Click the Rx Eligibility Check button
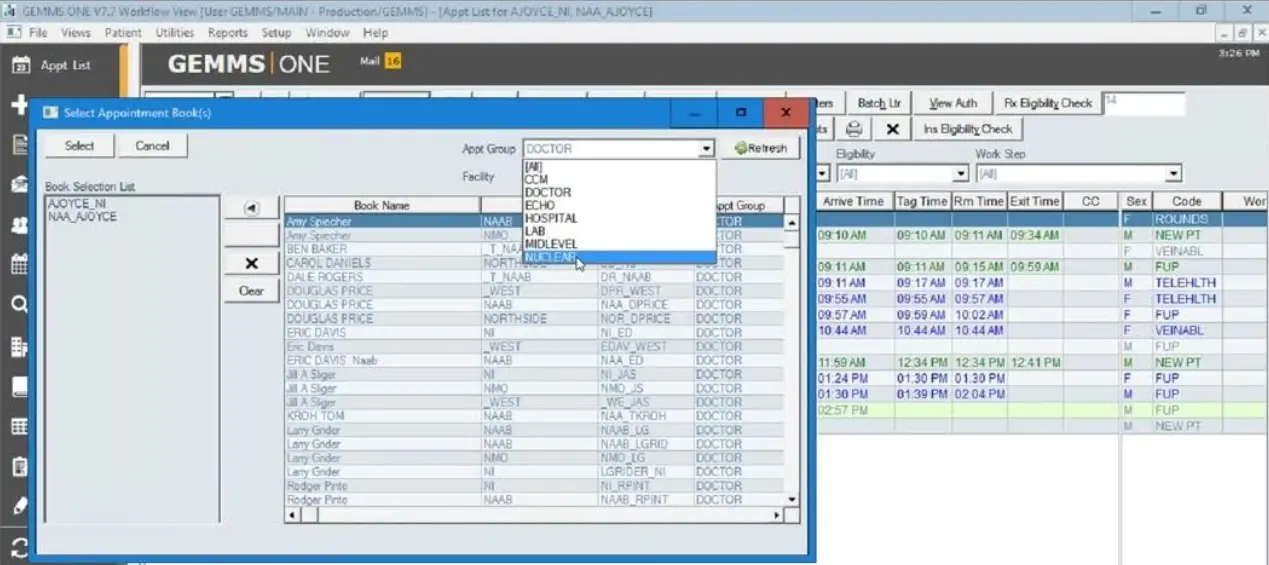The height and width of the screenshot is (565, 1269). [1048, 103]
